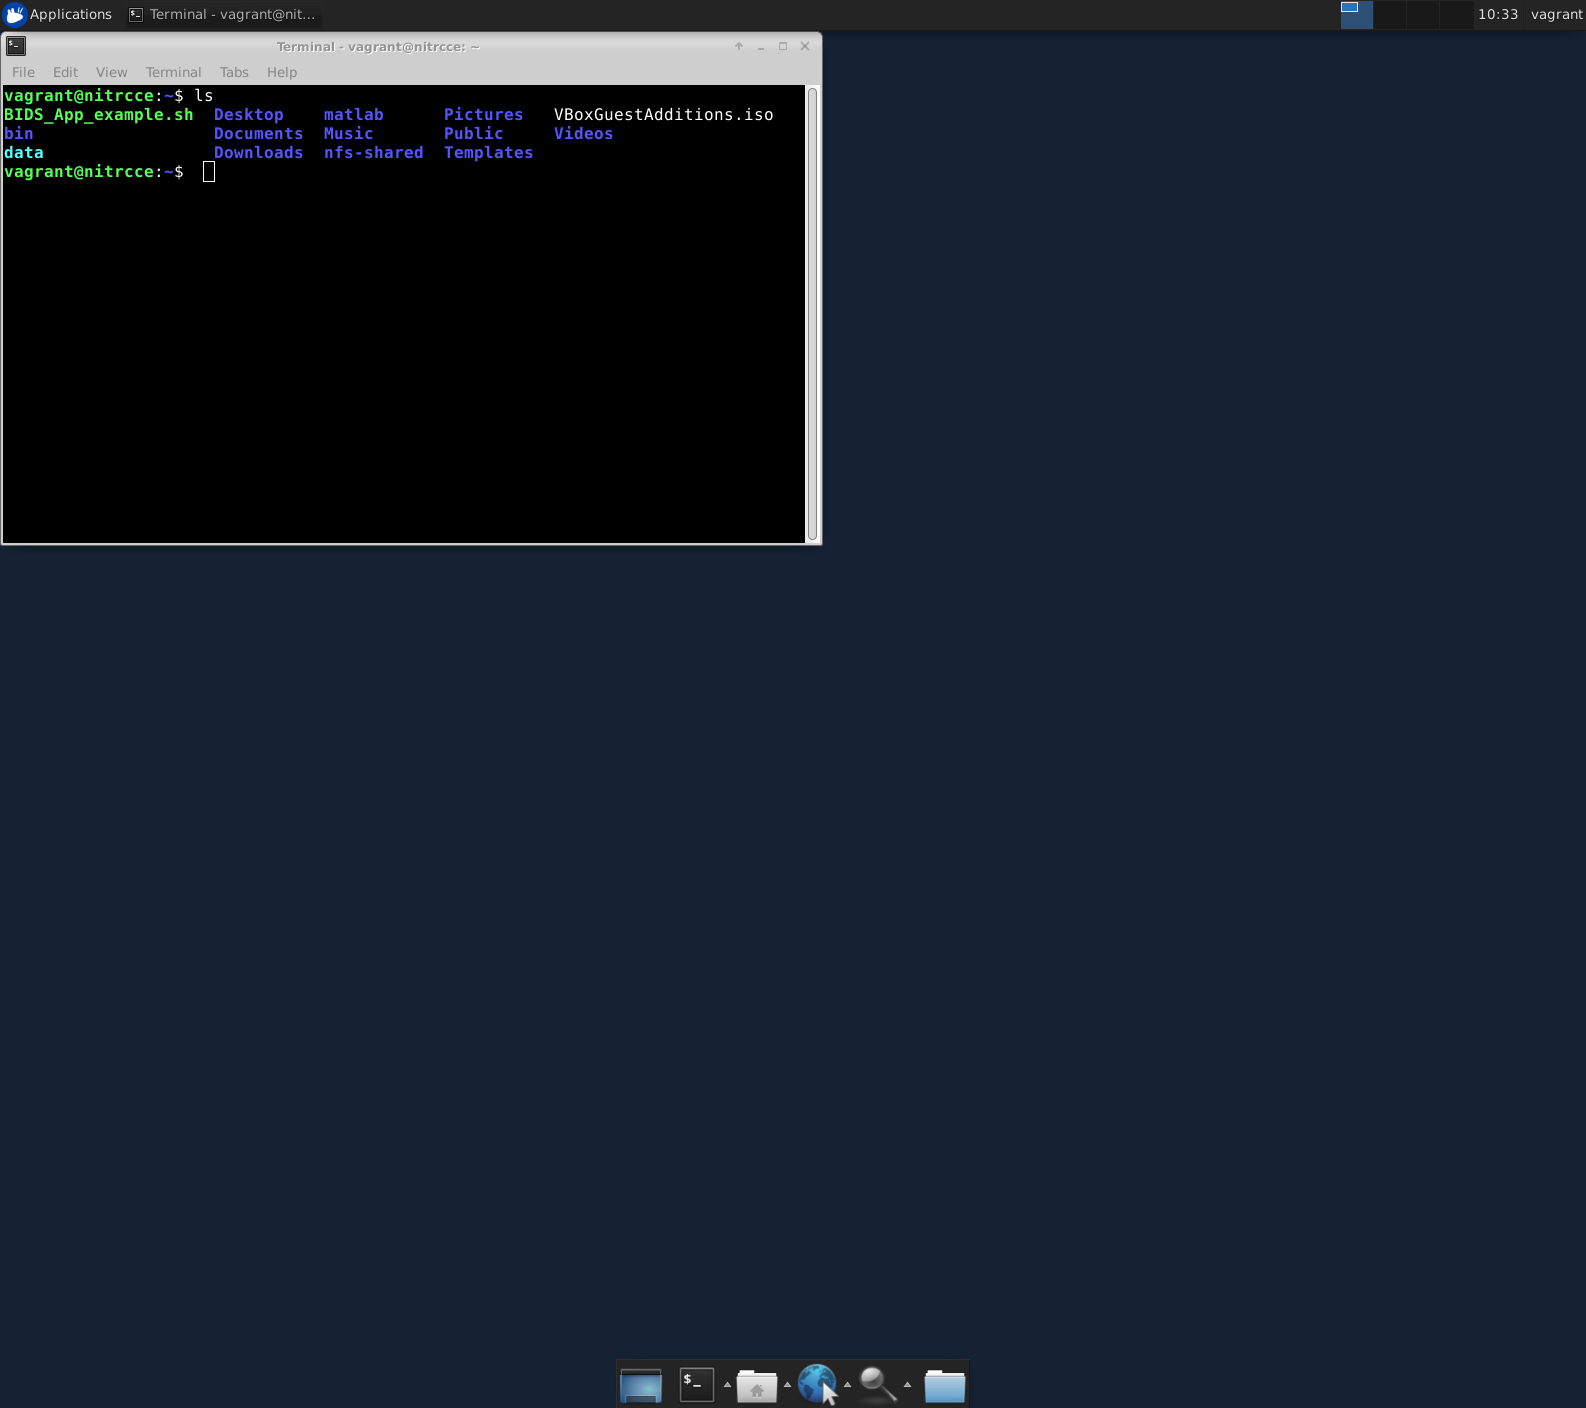Click the 'Documents' directory name
This screenshot has height=1408, width=1586.
259,134
